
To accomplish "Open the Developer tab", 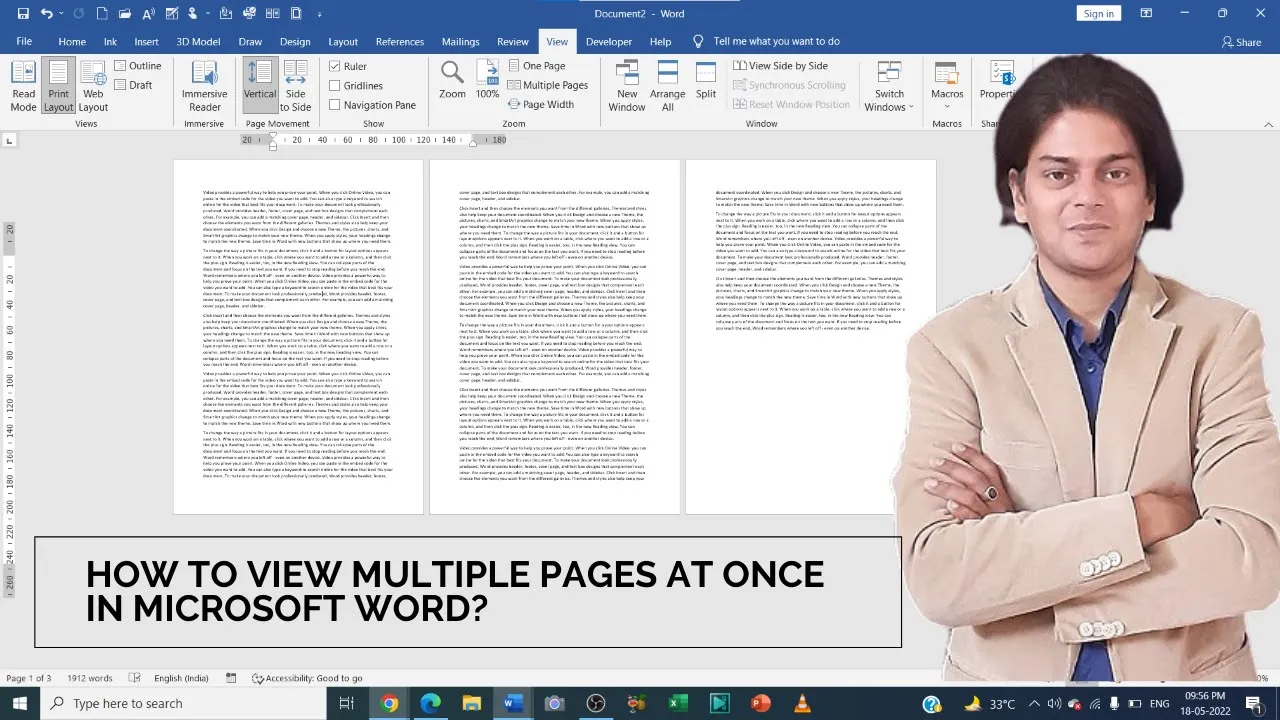I will (x=608, y=42).
